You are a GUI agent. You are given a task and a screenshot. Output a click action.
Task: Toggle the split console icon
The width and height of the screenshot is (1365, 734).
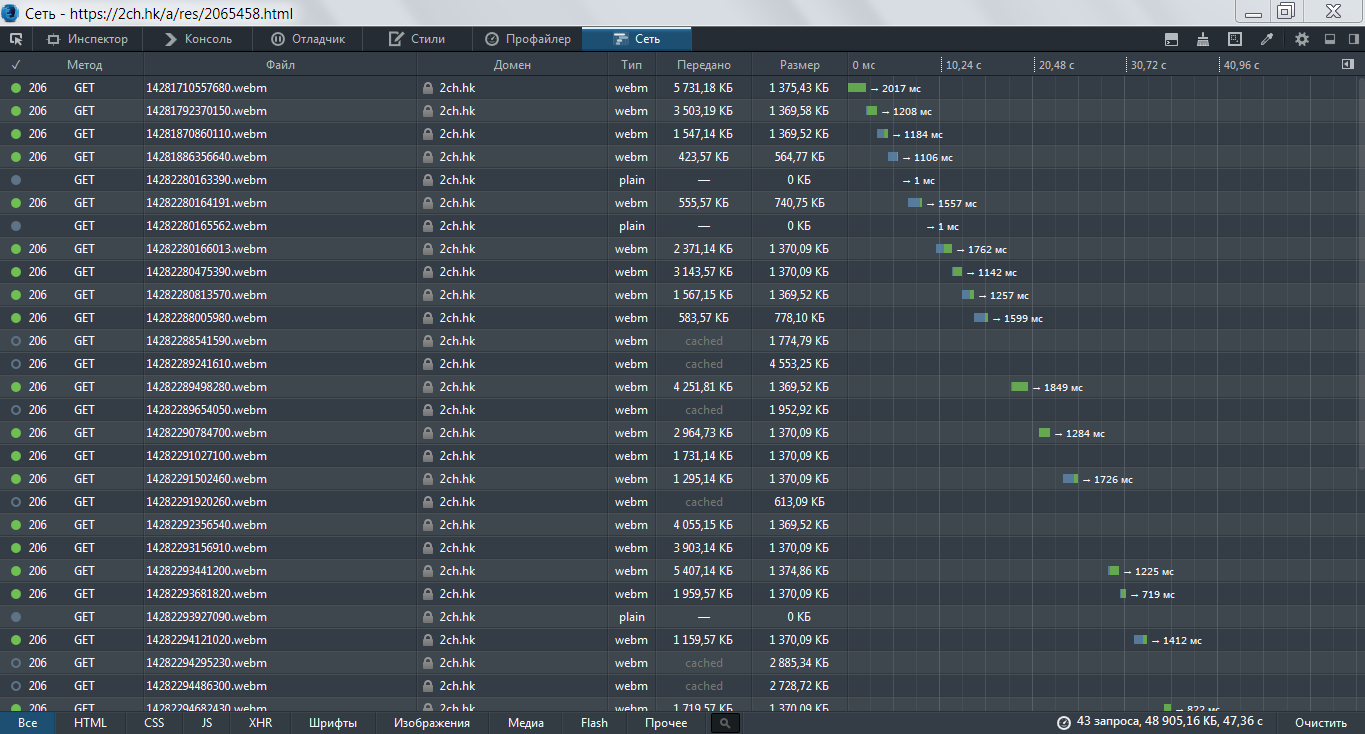pos(1171,39)
